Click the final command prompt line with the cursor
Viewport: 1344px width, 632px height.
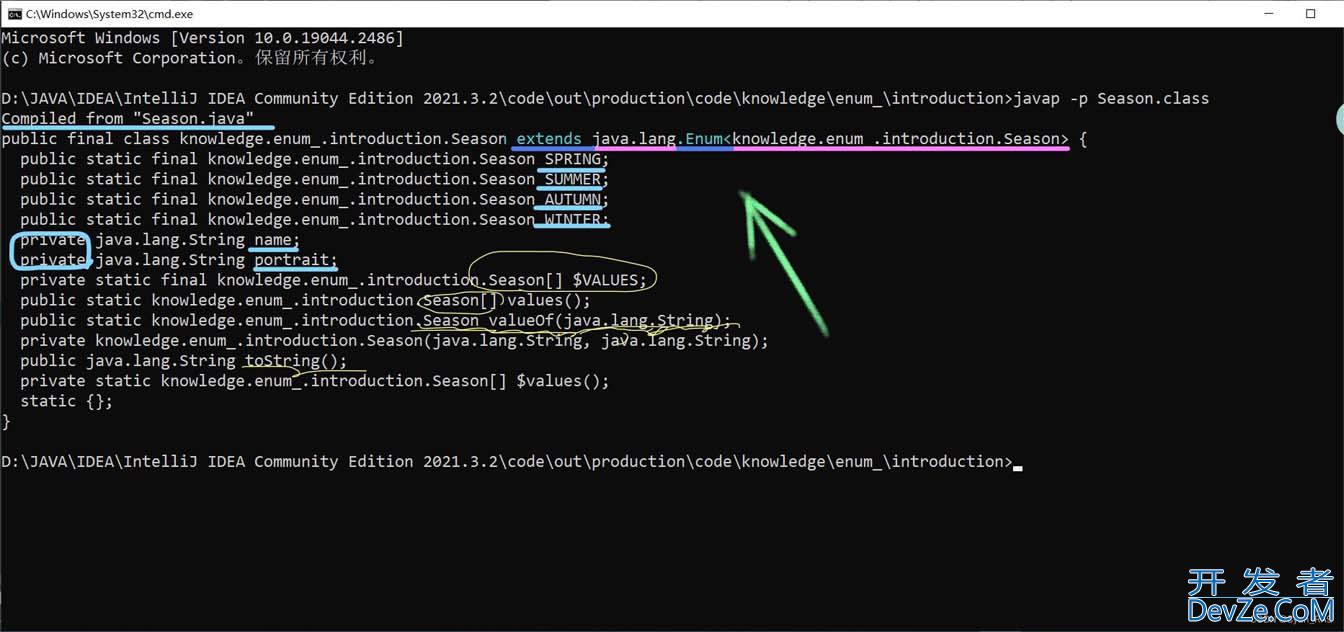point(511,461)
